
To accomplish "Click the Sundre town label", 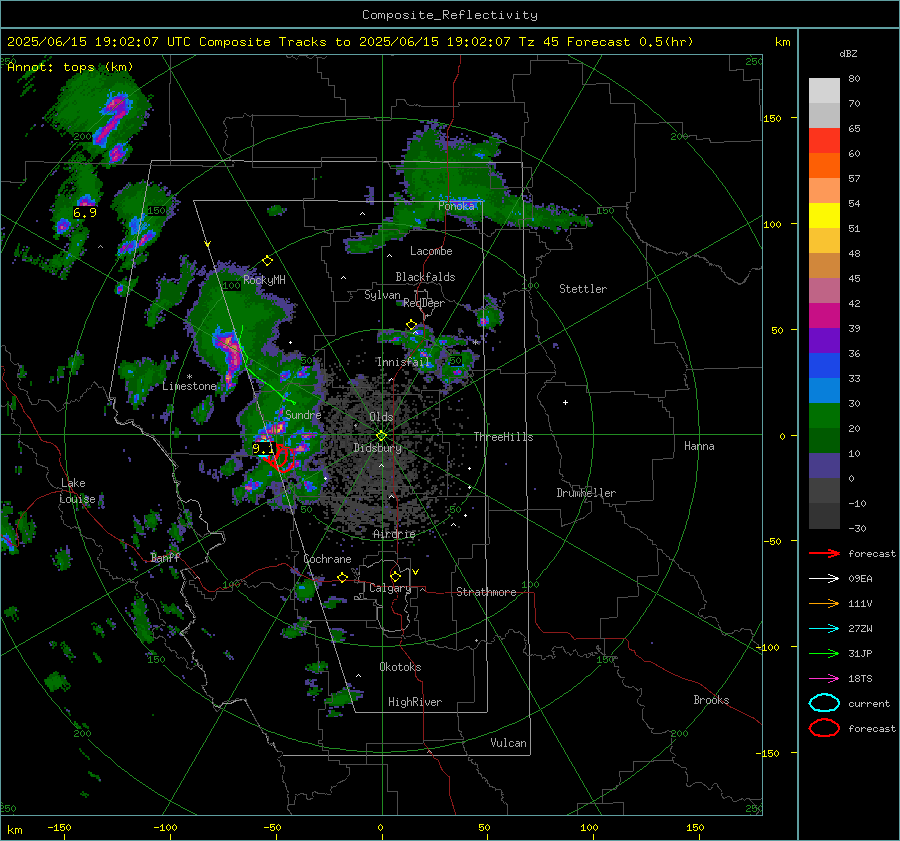I will pyautogui.click(x=303, y=414).
